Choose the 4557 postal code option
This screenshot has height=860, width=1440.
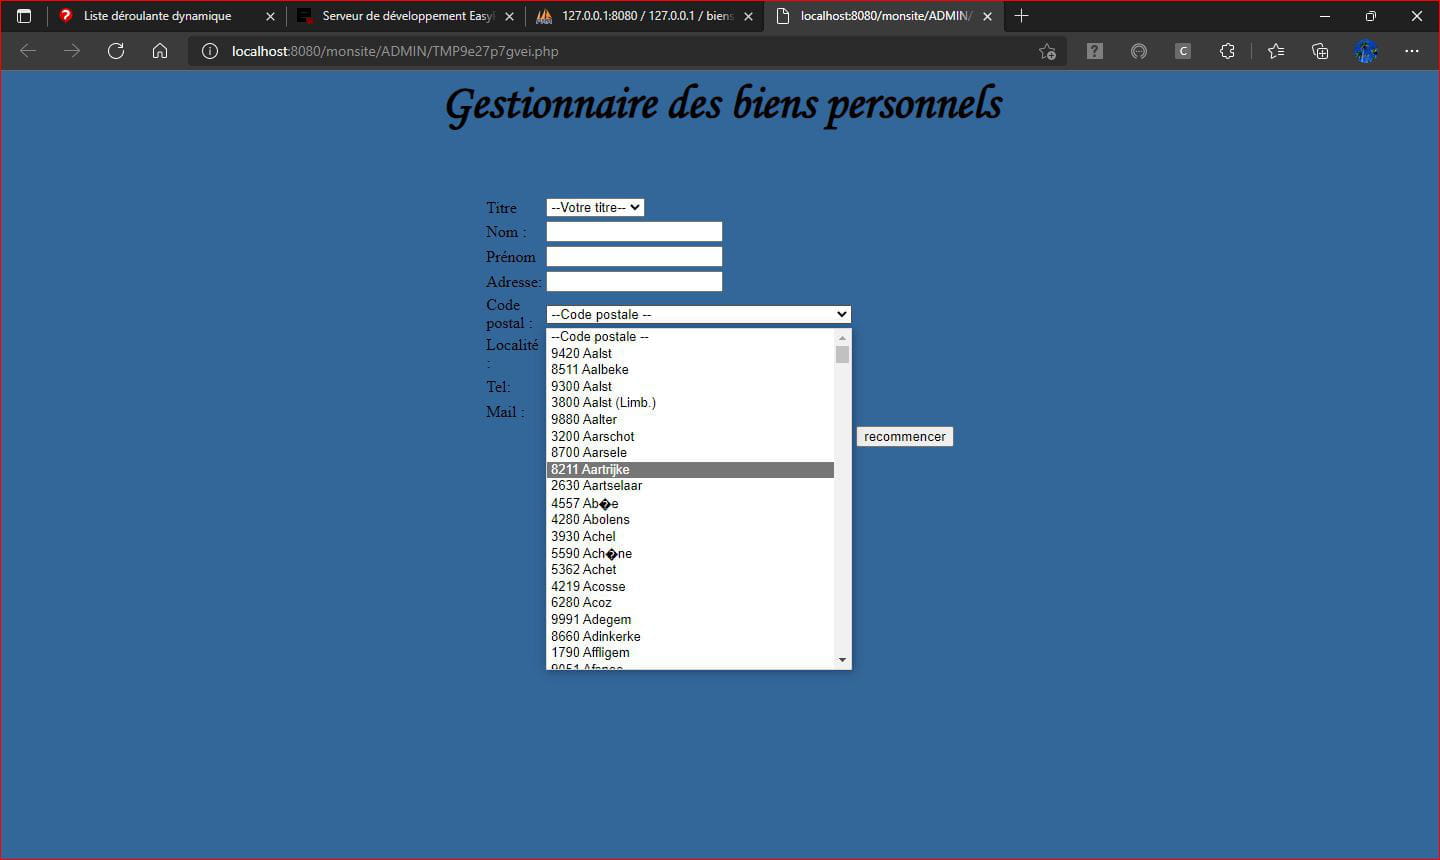[x=690, y=503]
